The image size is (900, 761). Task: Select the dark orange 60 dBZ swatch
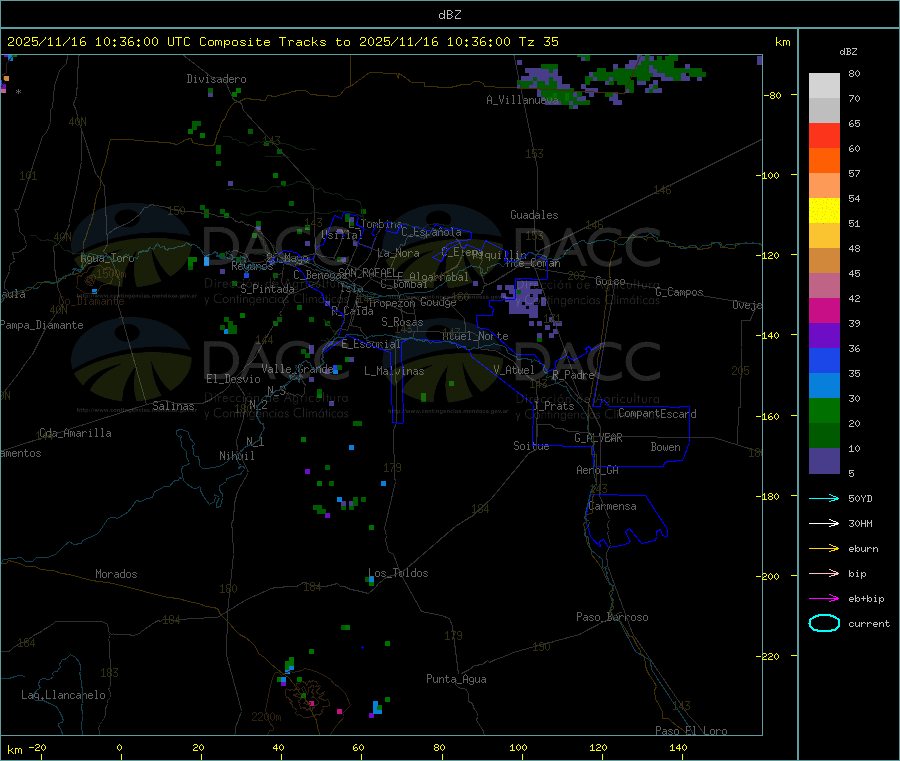824,161
